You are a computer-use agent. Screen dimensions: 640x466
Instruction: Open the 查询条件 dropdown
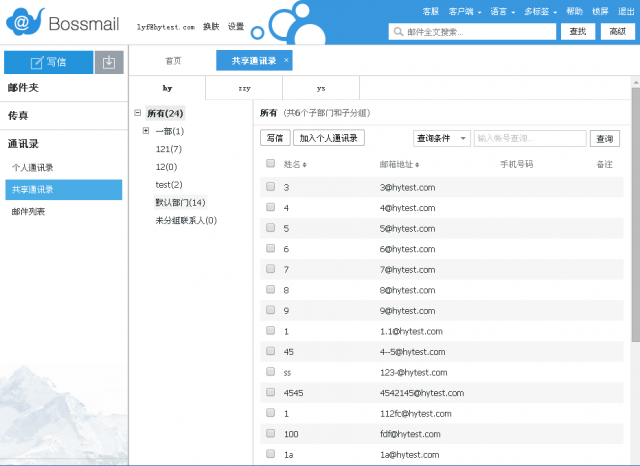point(442,138)
